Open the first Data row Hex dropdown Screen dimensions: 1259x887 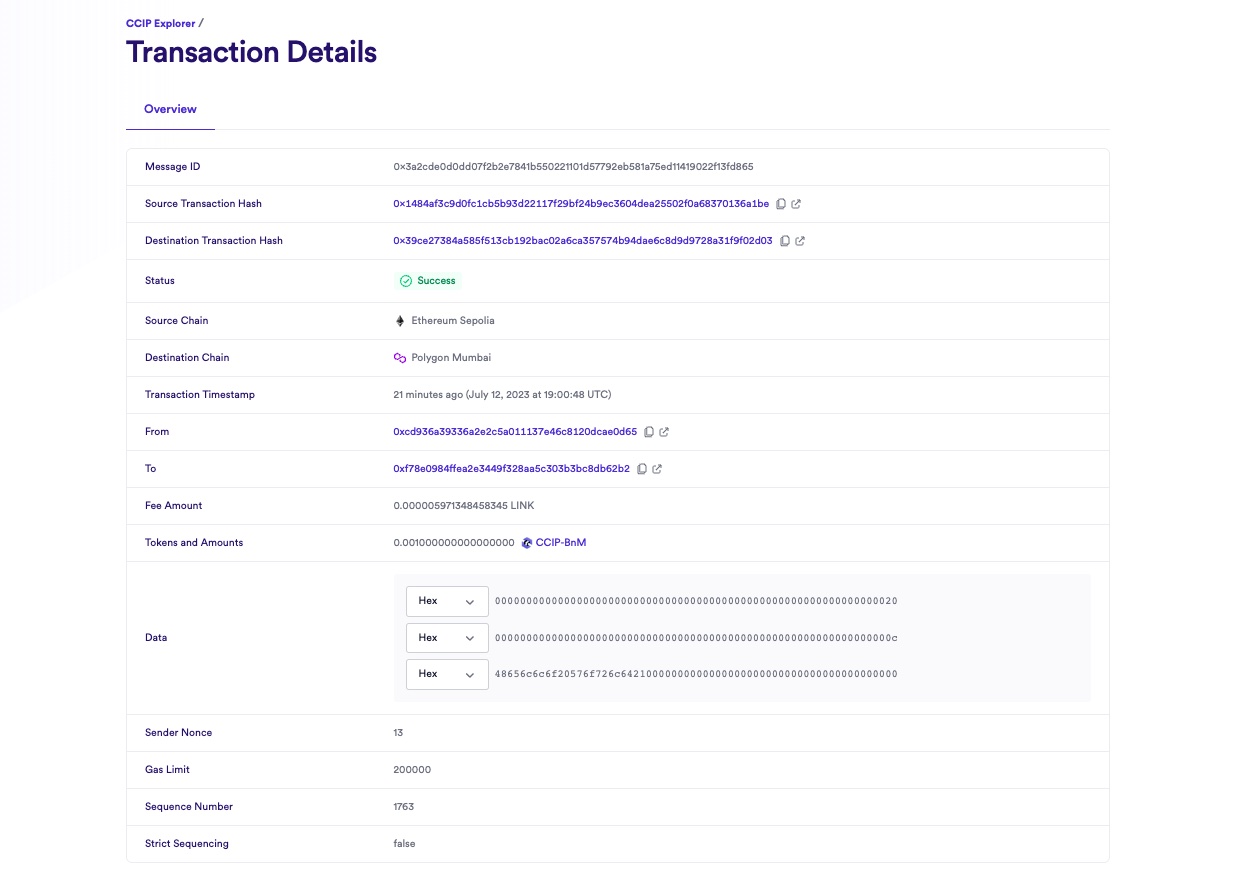447,601
